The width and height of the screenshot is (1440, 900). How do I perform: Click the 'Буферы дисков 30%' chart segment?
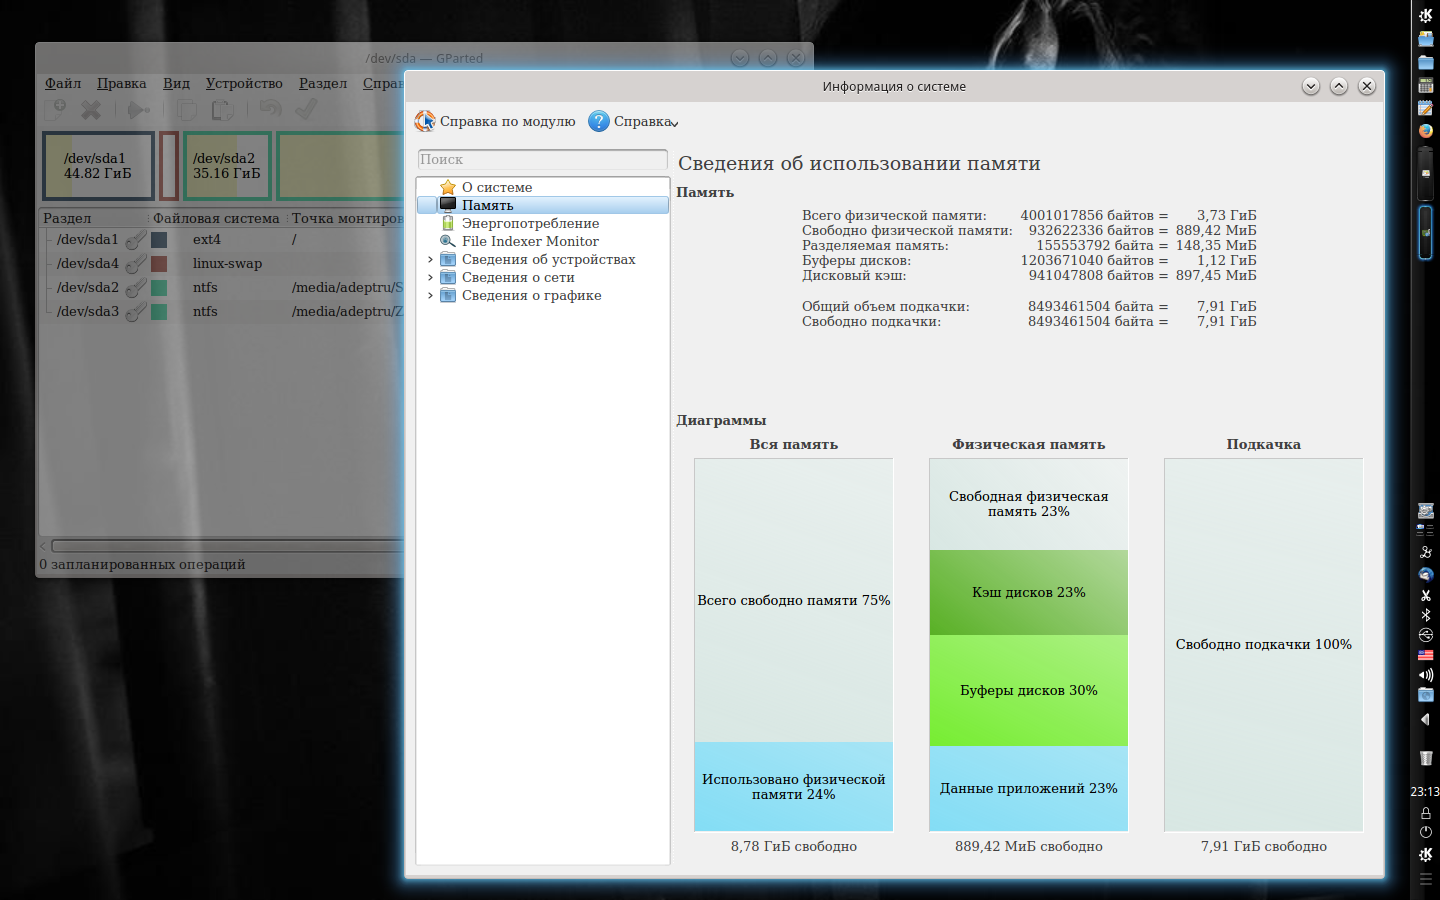click(1029, 691)
